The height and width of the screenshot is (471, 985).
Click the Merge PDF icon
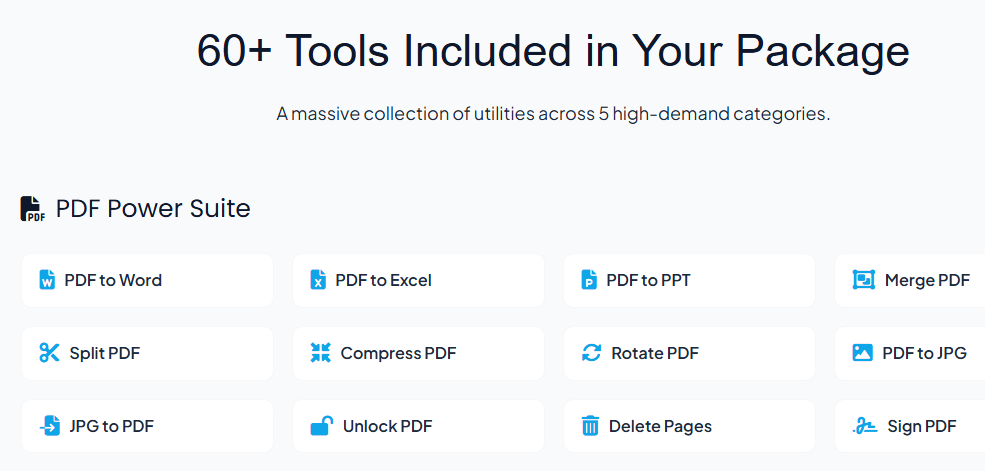[863, 280]
